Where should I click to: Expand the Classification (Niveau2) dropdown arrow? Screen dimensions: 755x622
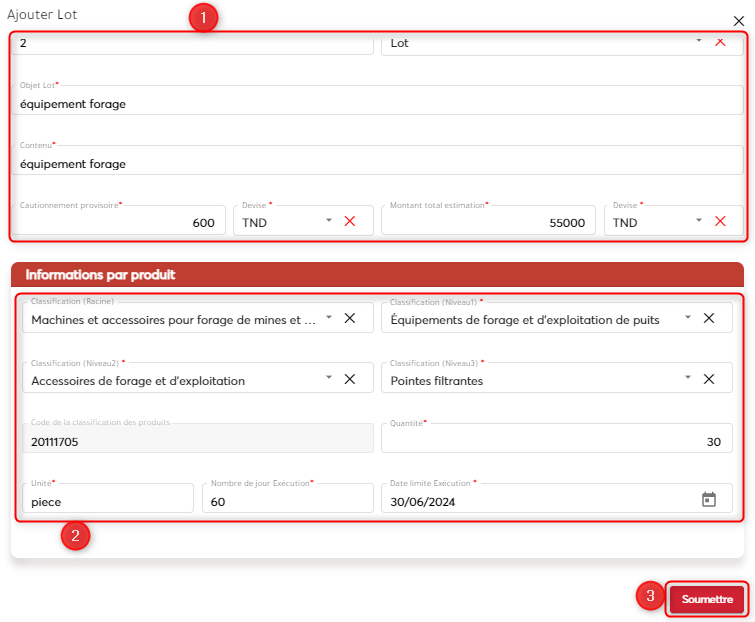[328, 378]
